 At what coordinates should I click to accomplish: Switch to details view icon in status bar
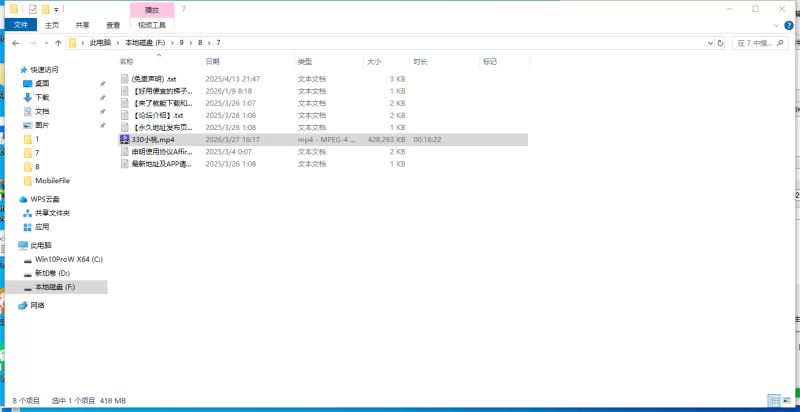(774, 401)
